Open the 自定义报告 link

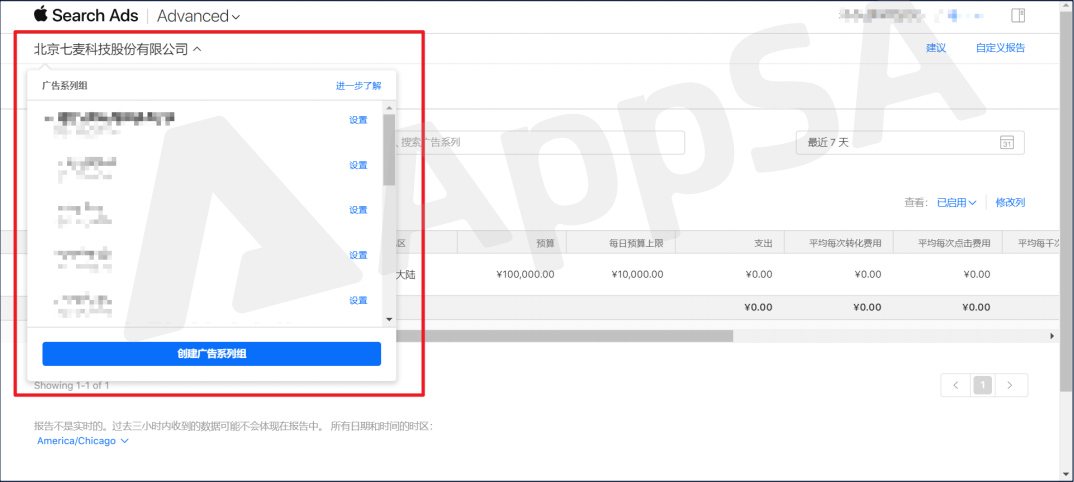point(1001,48)
